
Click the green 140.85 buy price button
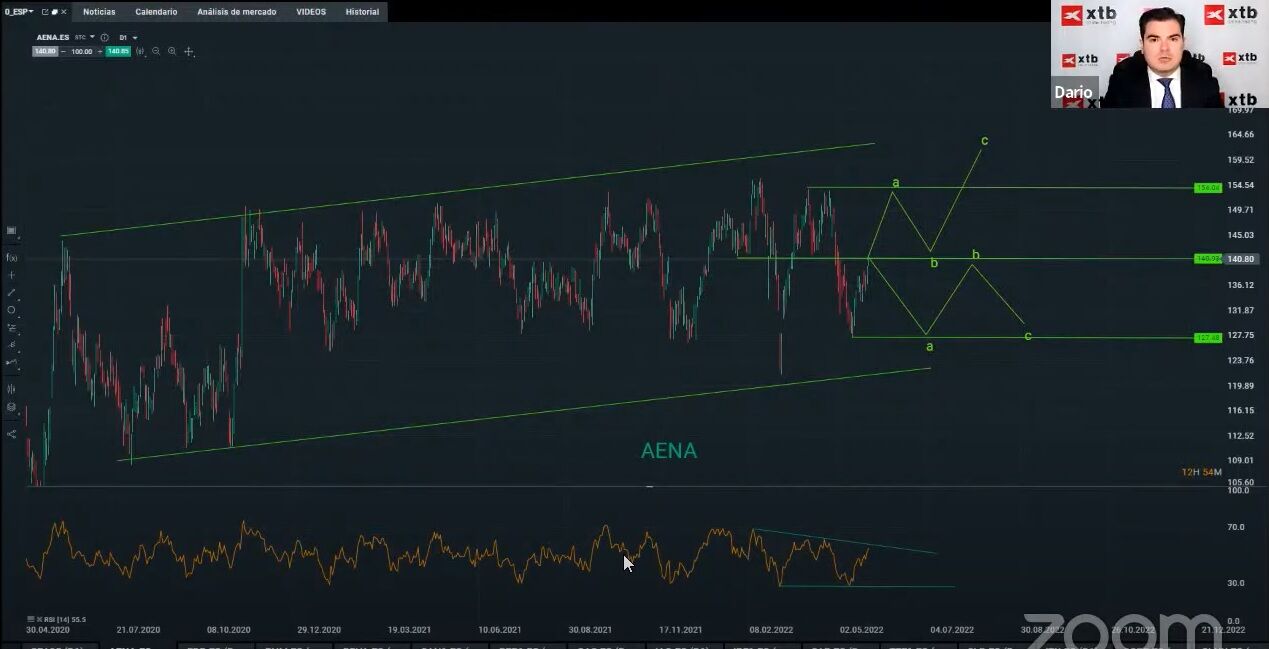pos(118,51)
